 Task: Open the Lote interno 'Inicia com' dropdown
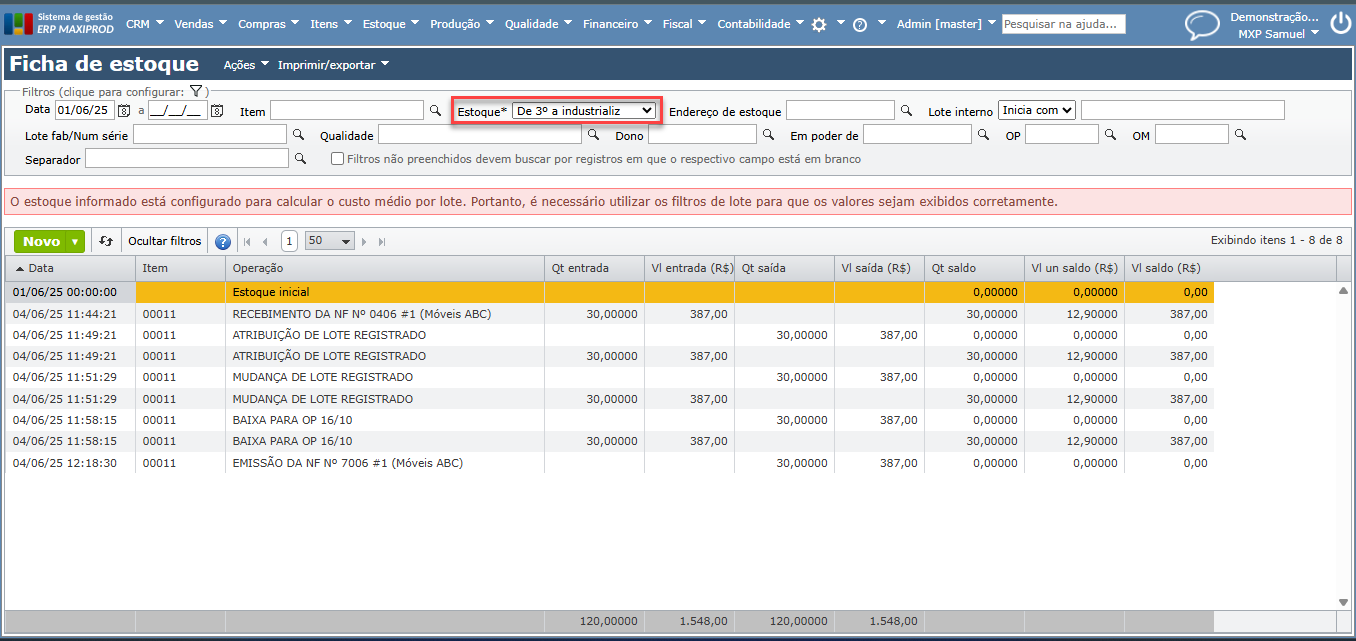pyautogui.click(x=1036, y=110)
